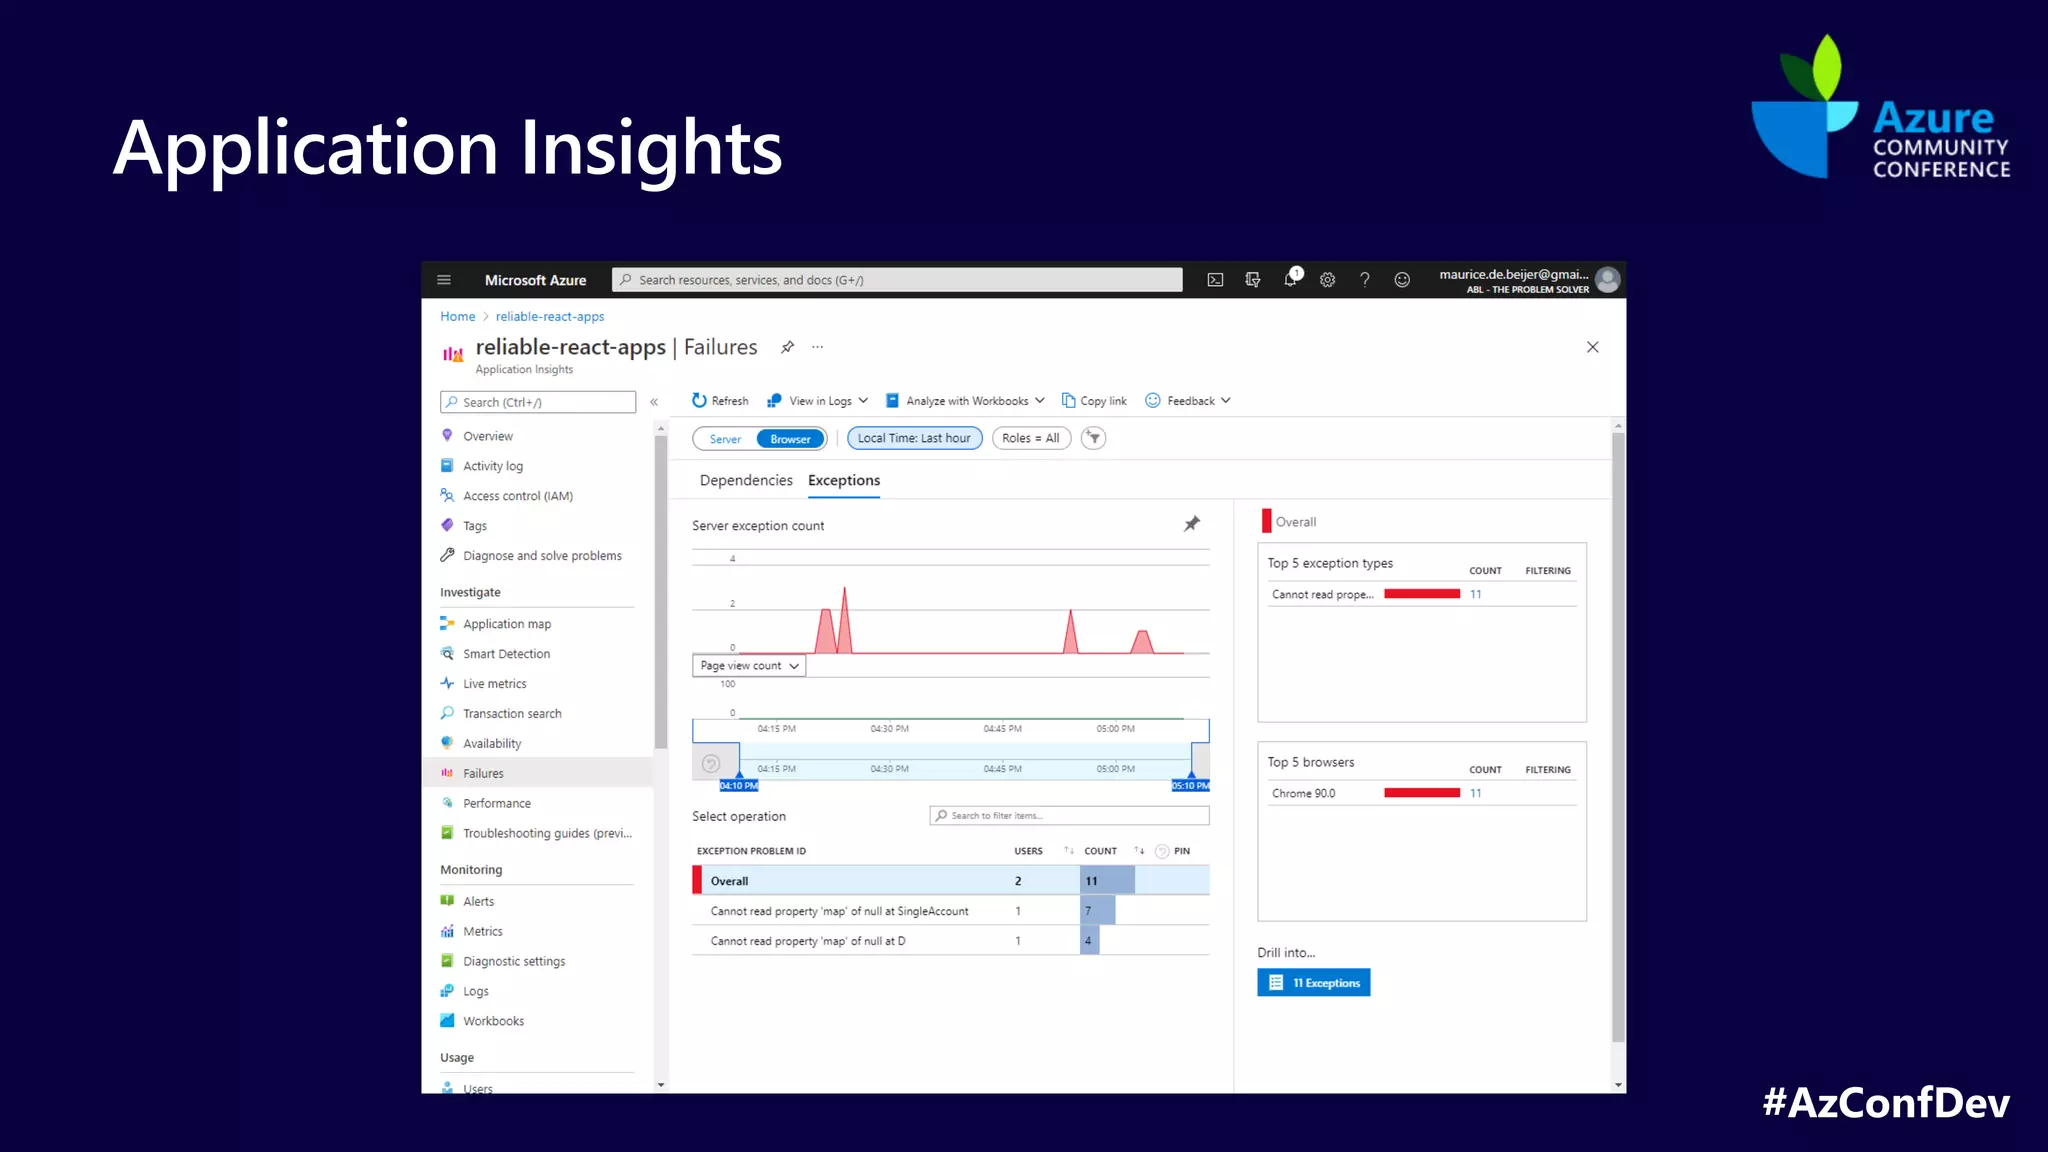Click the Home breadcrumb link

458,317
